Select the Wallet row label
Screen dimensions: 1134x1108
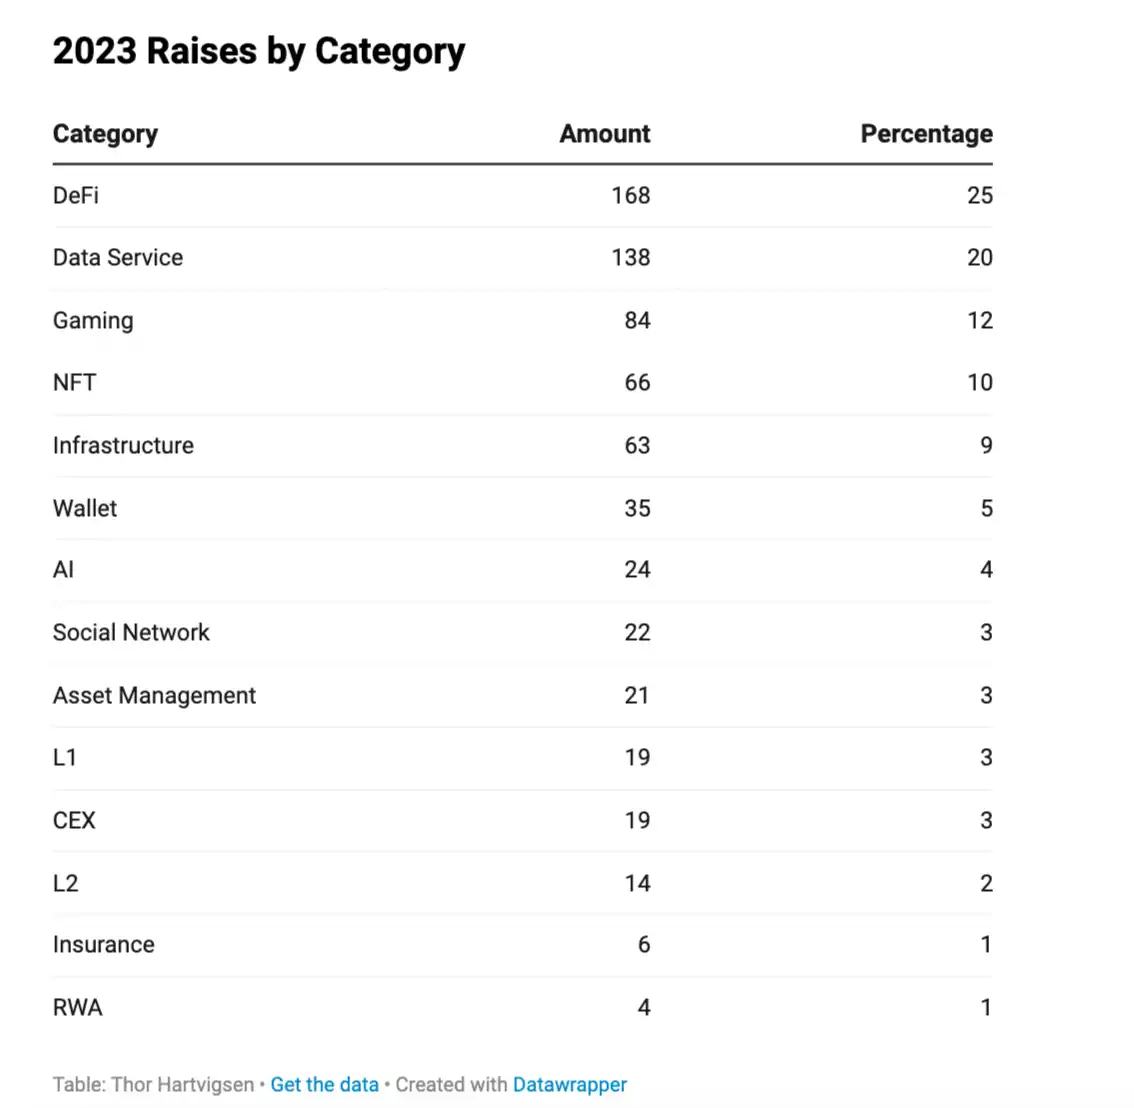(x=85, y=509)
